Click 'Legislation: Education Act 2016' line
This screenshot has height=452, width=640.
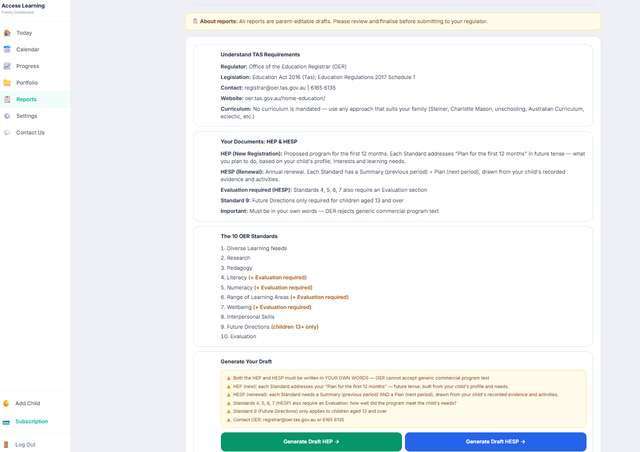click(318, 77)
